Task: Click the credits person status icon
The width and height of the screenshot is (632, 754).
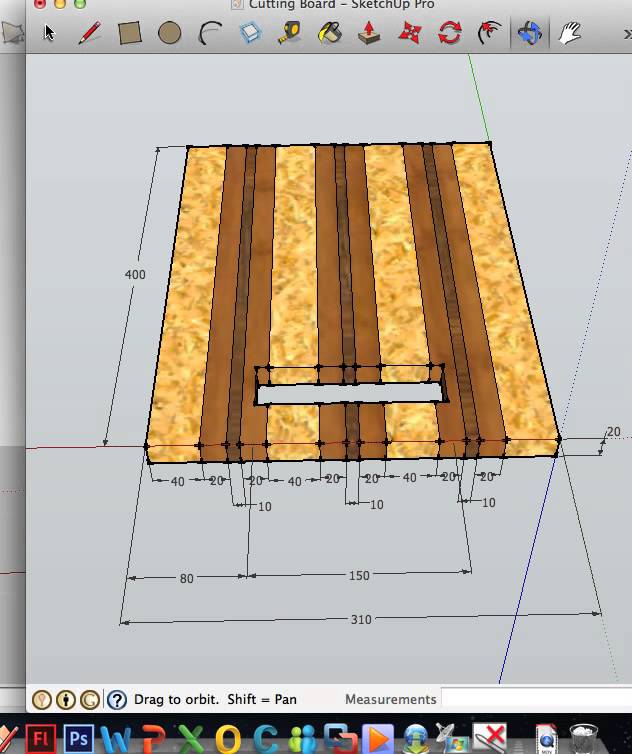Action: click(x=66, y=699)
